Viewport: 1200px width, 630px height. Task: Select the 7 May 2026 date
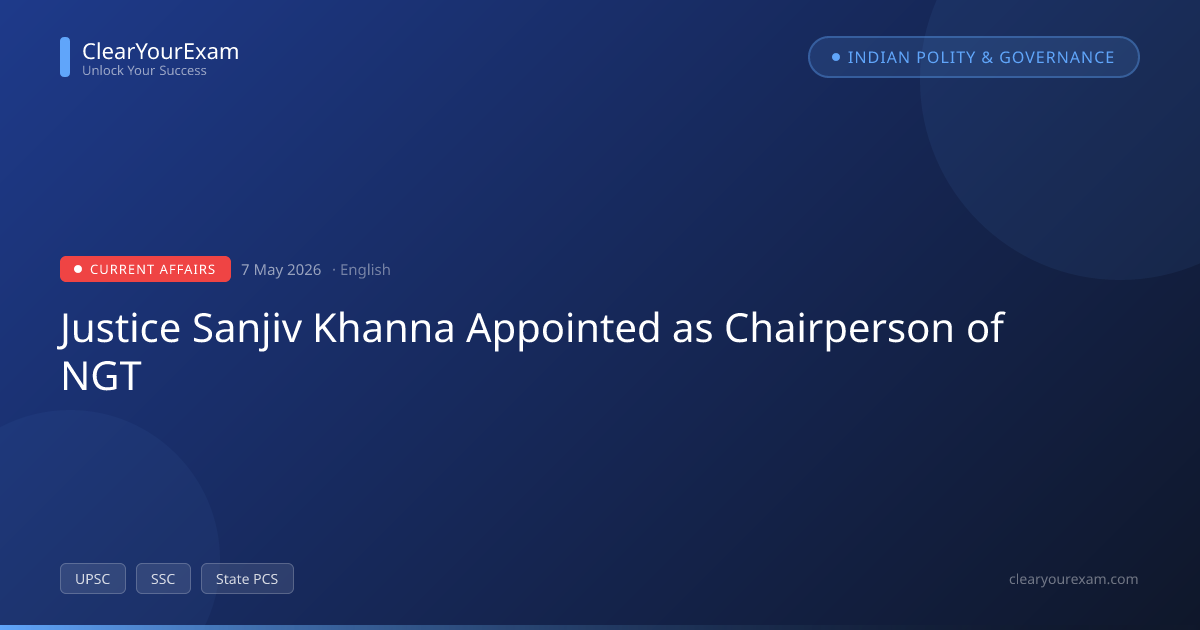[281, 270]
